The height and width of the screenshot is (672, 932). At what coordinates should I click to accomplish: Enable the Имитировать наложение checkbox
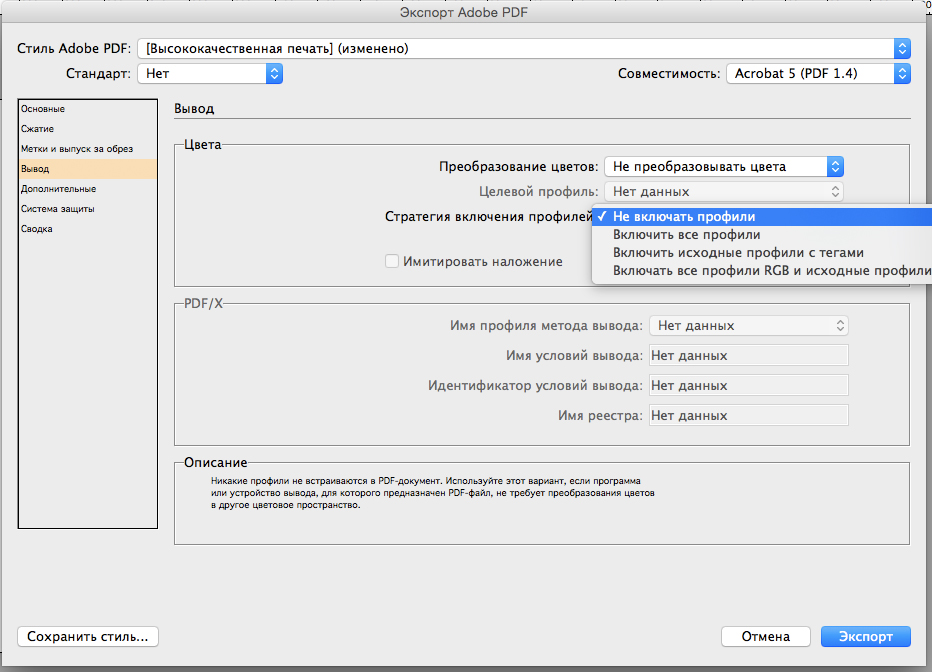point(392,261)
